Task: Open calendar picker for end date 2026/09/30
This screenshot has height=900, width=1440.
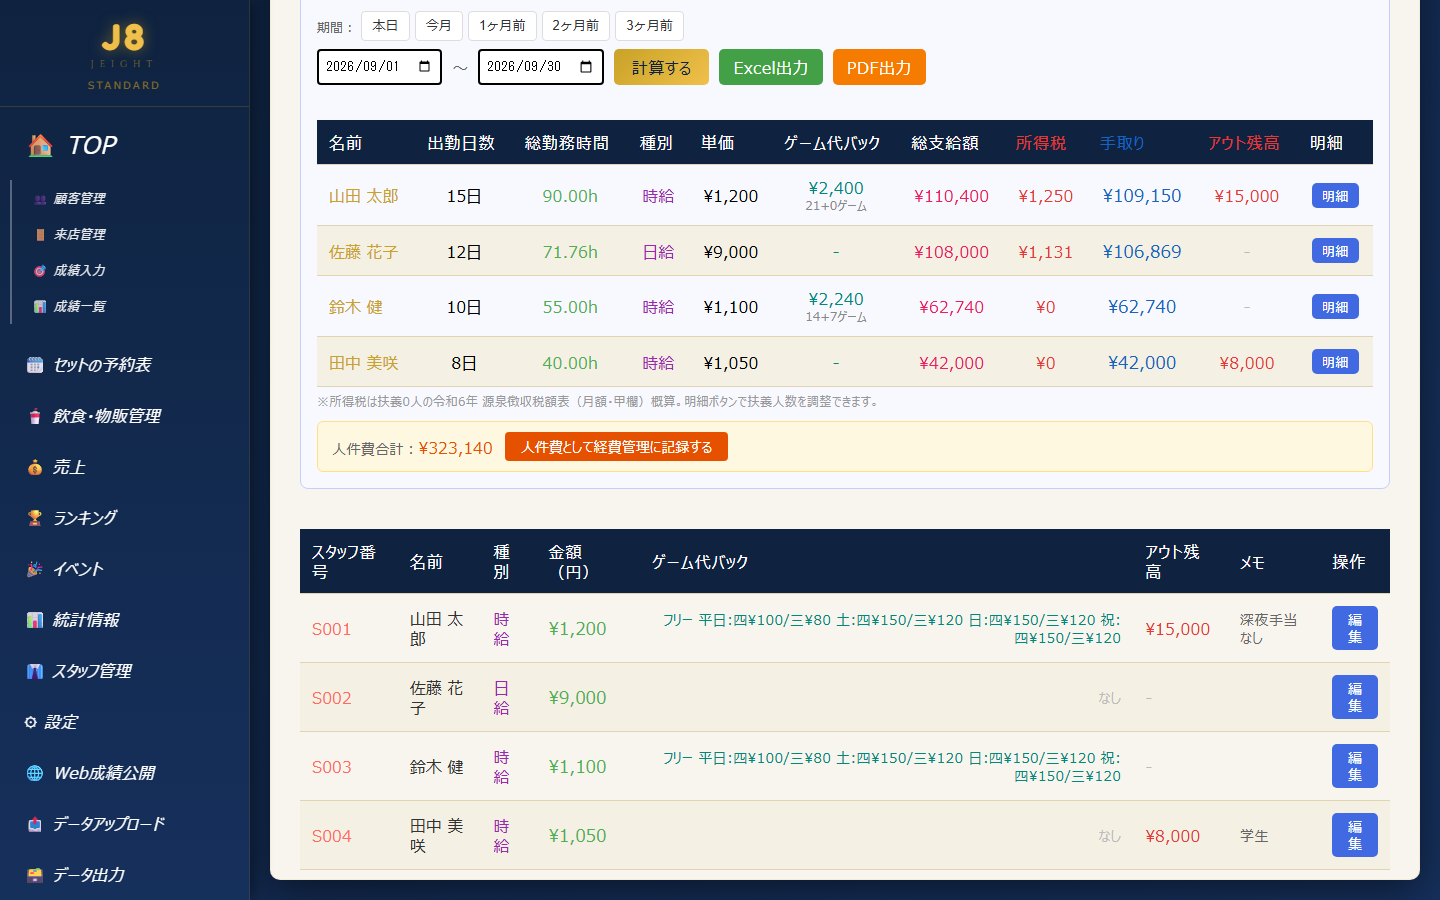Action: tap(586, 67)
